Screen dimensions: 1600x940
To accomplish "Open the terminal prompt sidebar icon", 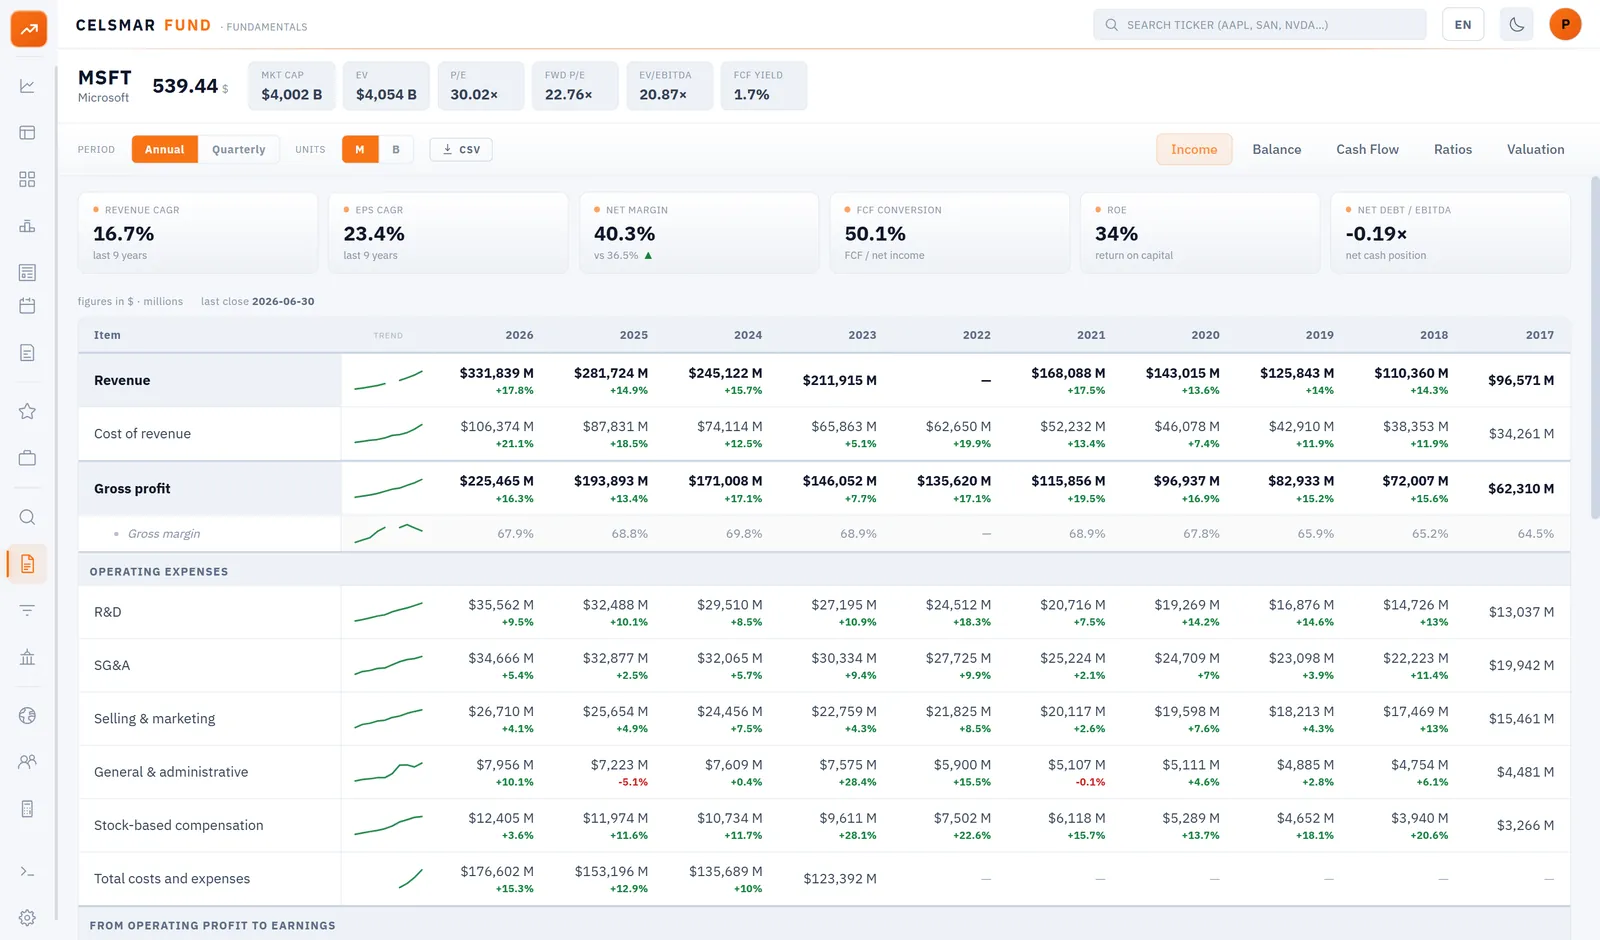I will (27, 871).
